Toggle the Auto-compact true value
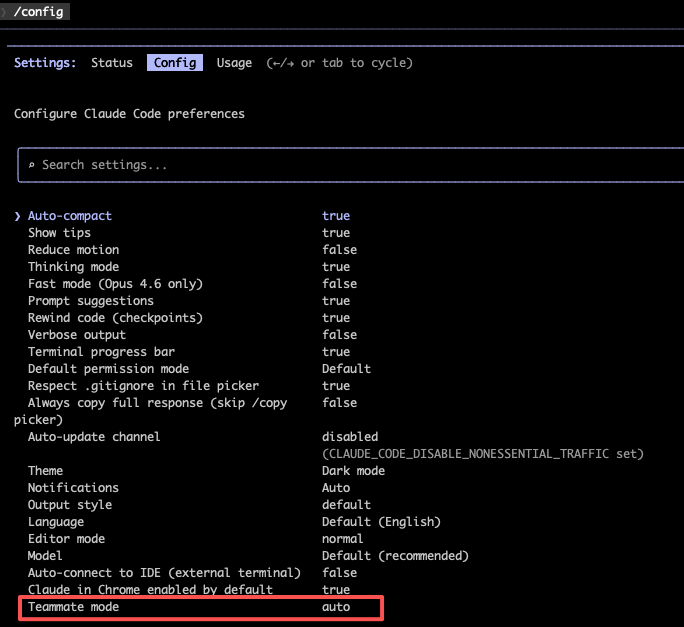The image size is (684, 627). (336, 216)
